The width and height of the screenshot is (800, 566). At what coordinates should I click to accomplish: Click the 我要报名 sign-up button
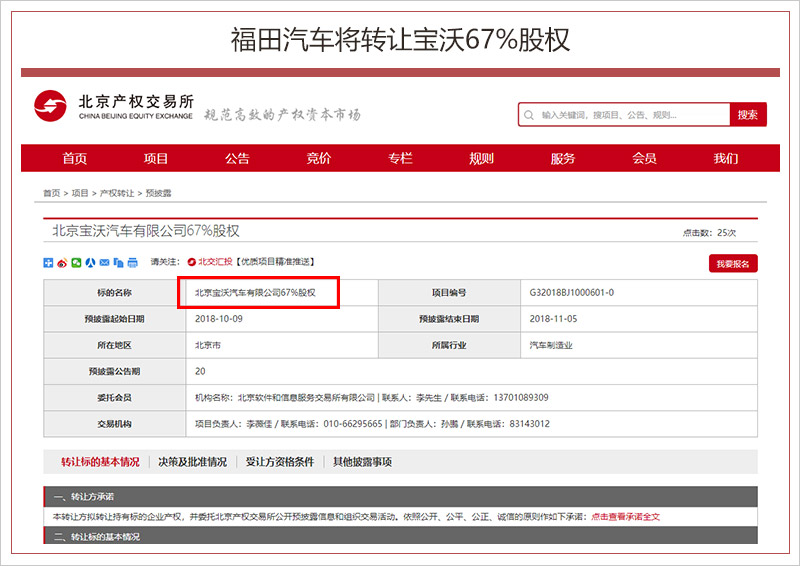coord(733,264)
